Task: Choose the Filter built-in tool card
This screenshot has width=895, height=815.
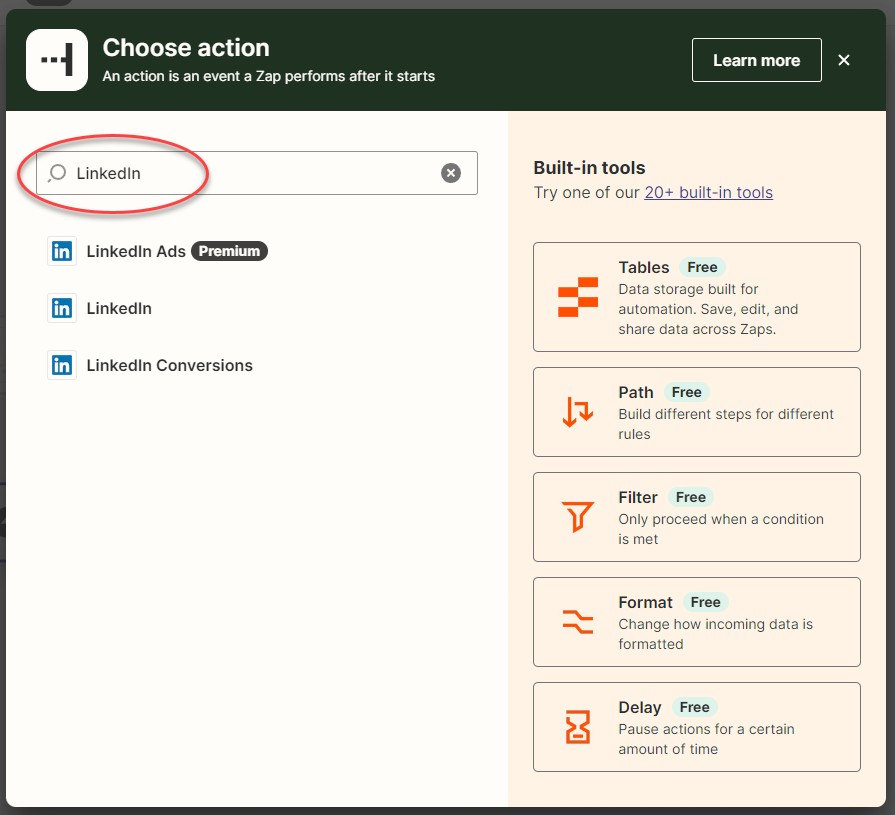Action: [697, 517]
